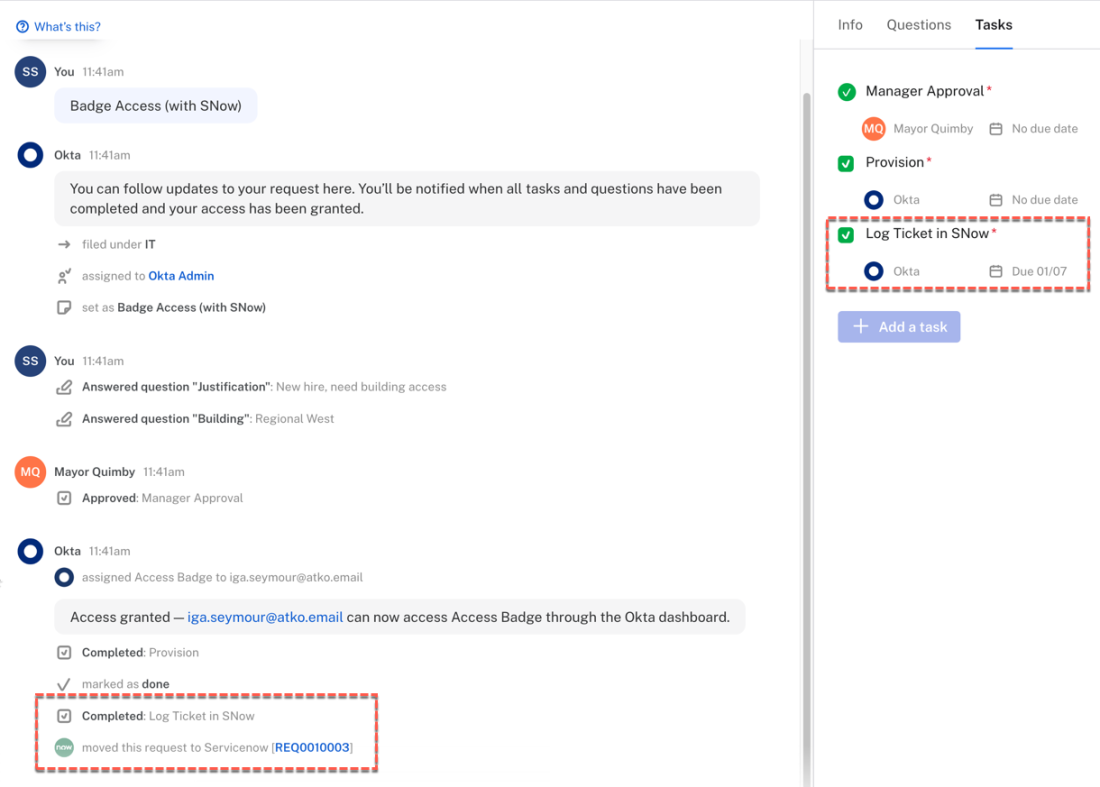Click Okta avatar under Provision task
The image size is (1100, 787).
pyautogui.click(x=874, y=200)
